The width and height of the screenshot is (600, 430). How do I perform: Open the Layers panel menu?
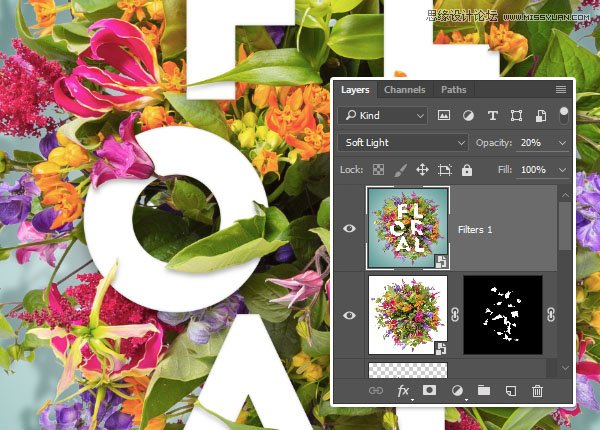pyautogui.click(x=561, y=90)
